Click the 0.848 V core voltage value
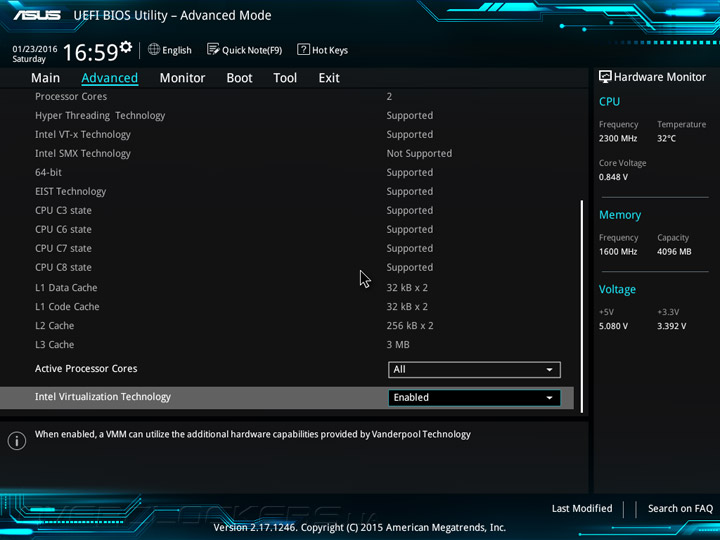This screenshot has width=720, height=540. coord(613,177)
